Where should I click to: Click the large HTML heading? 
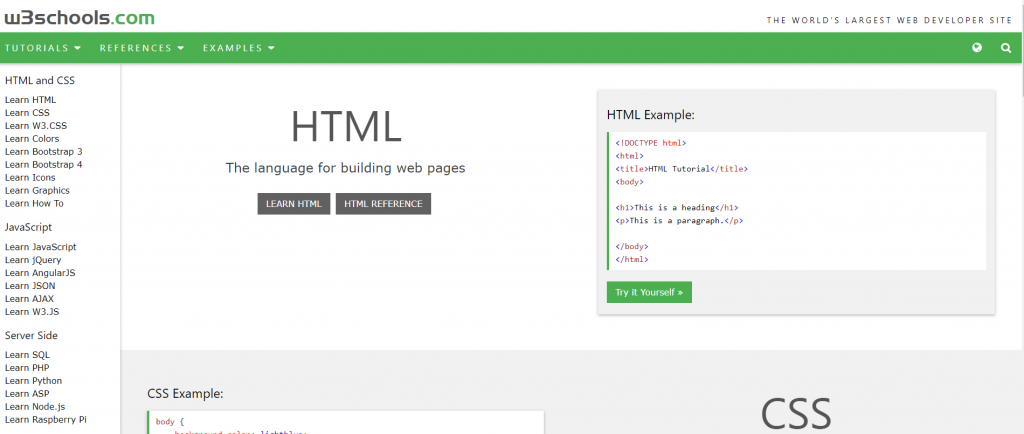[x=345, y=127]
